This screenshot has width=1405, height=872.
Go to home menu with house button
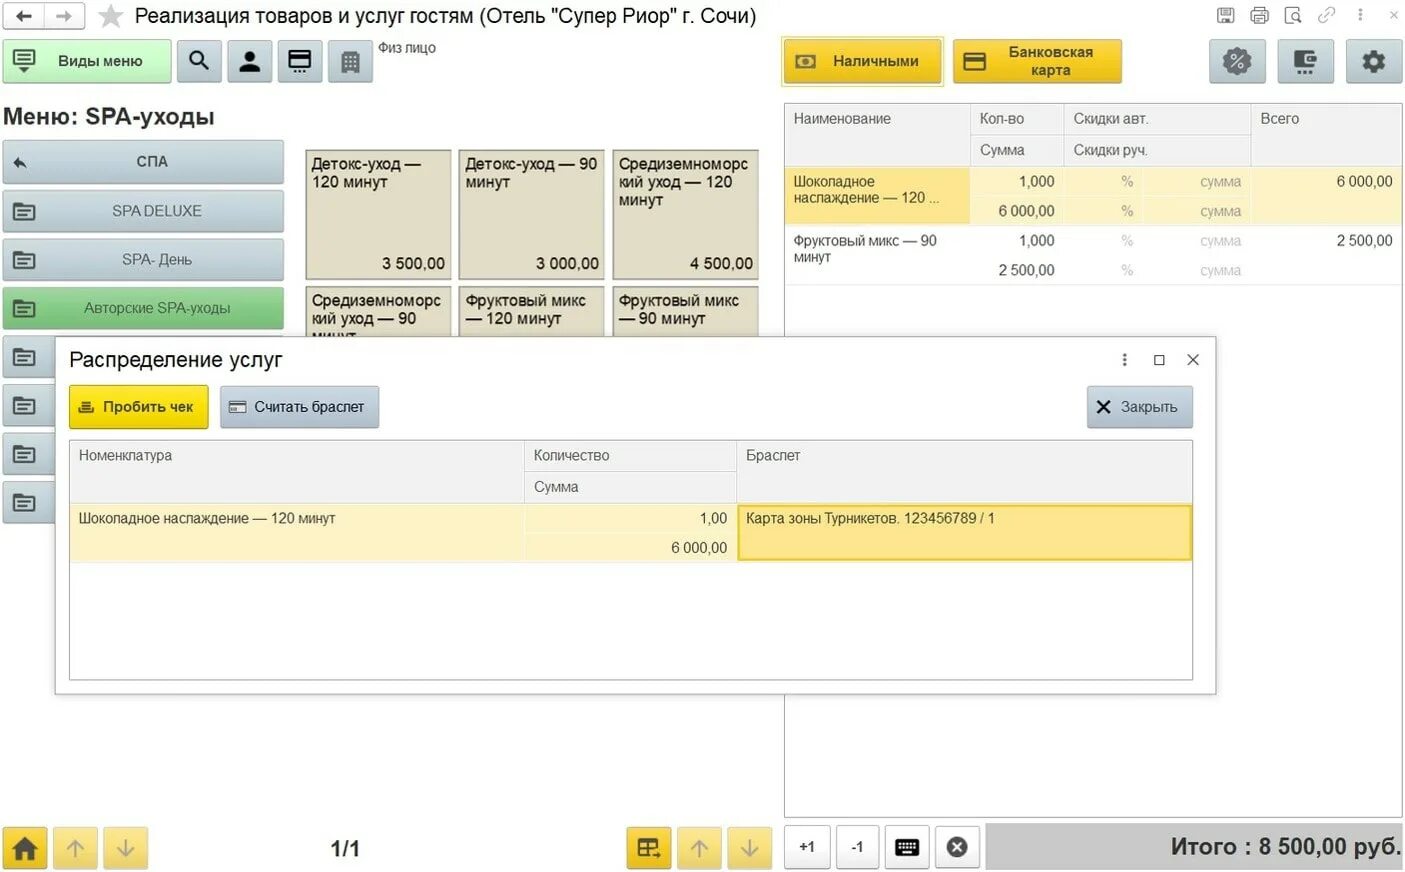coord(25,848)
